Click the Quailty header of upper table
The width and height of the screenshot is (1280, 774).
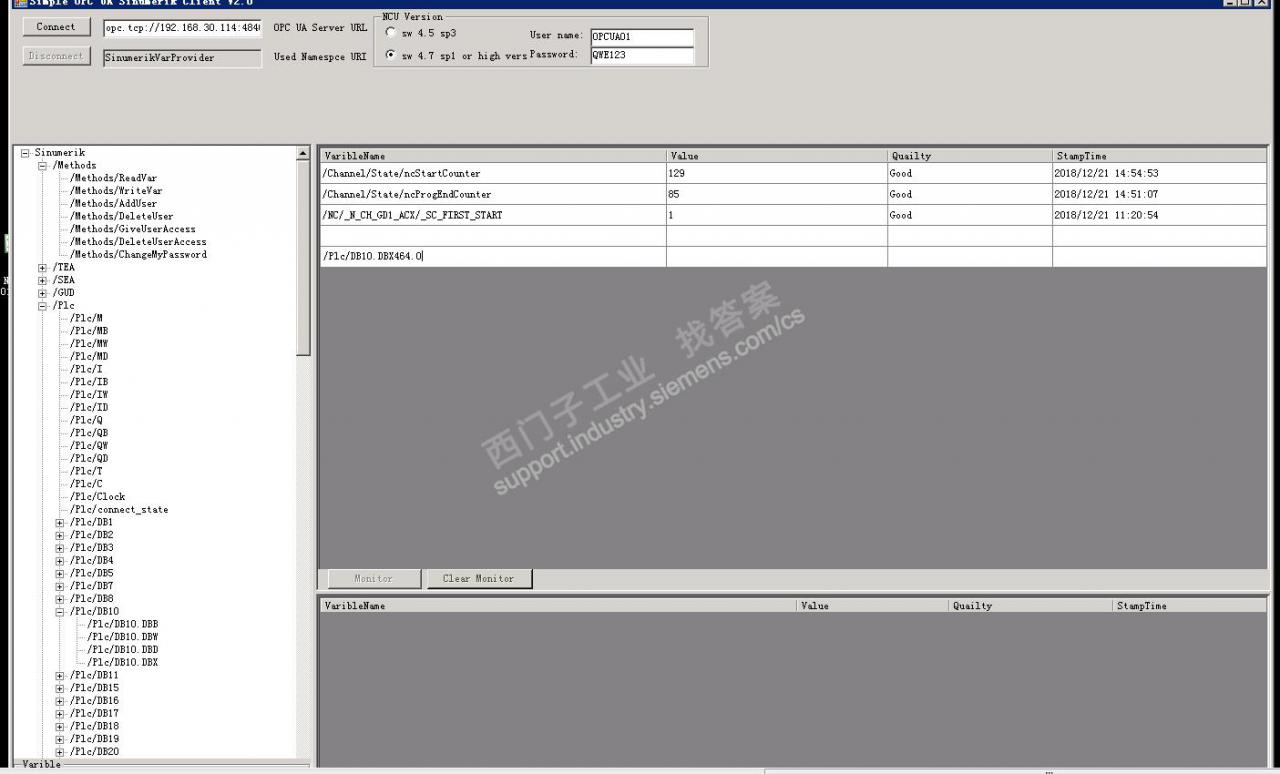[x=970, y=156]
